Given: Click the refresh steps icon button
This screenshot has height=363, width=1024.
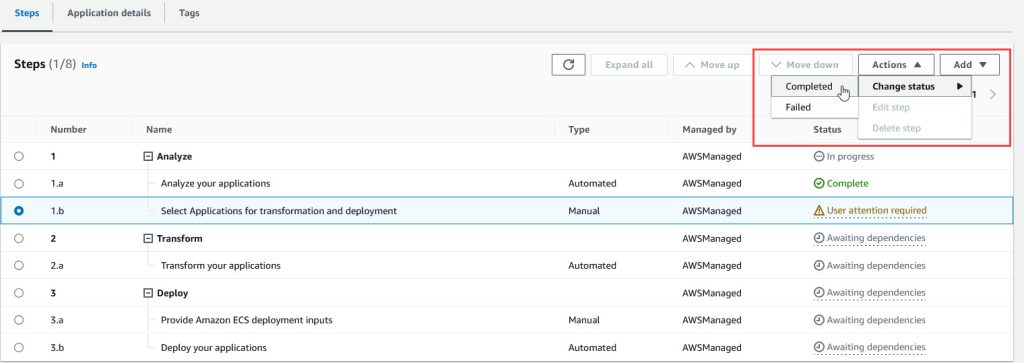Looking at the screenshot, I should click(x=569, y=65).
